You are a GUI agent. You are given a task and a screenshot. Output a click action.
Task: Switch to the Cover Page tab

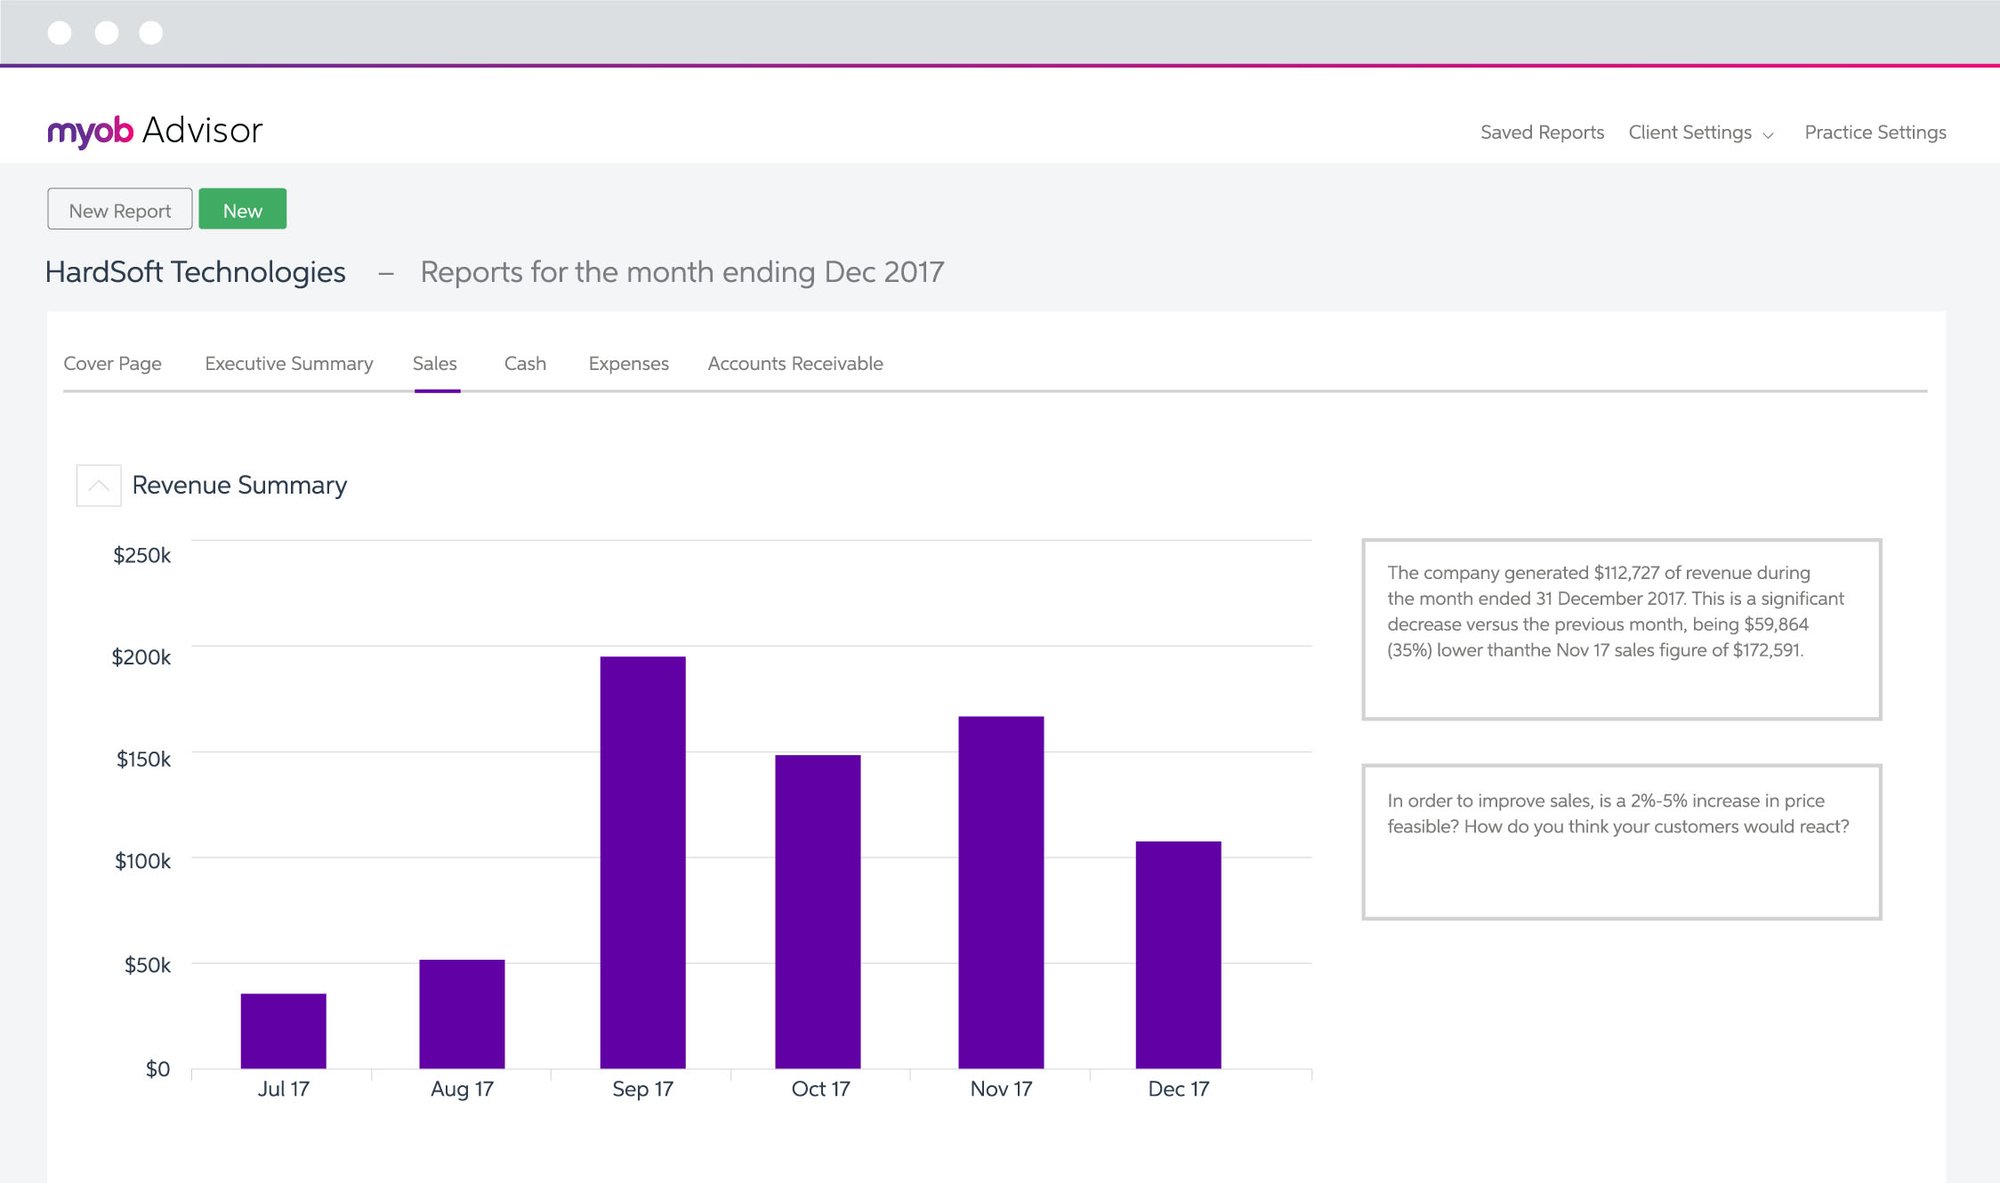pos(112,363)
